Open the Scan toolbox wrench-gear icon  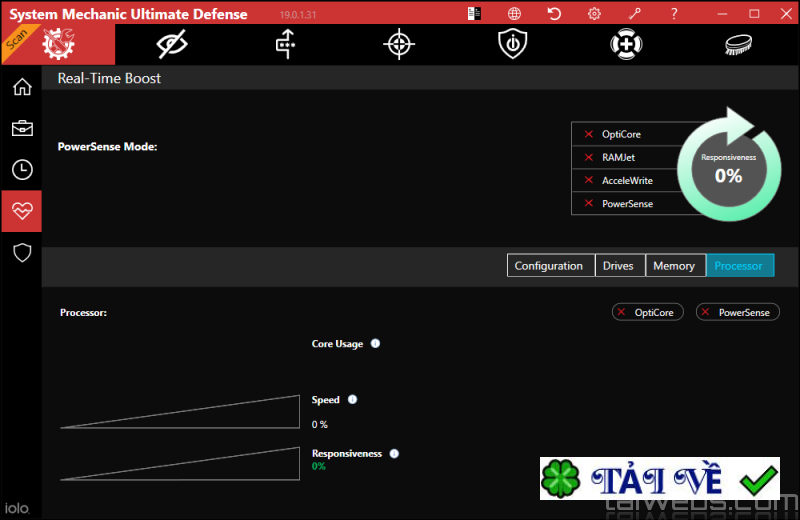pyautogui.click(x=58, y=44)
